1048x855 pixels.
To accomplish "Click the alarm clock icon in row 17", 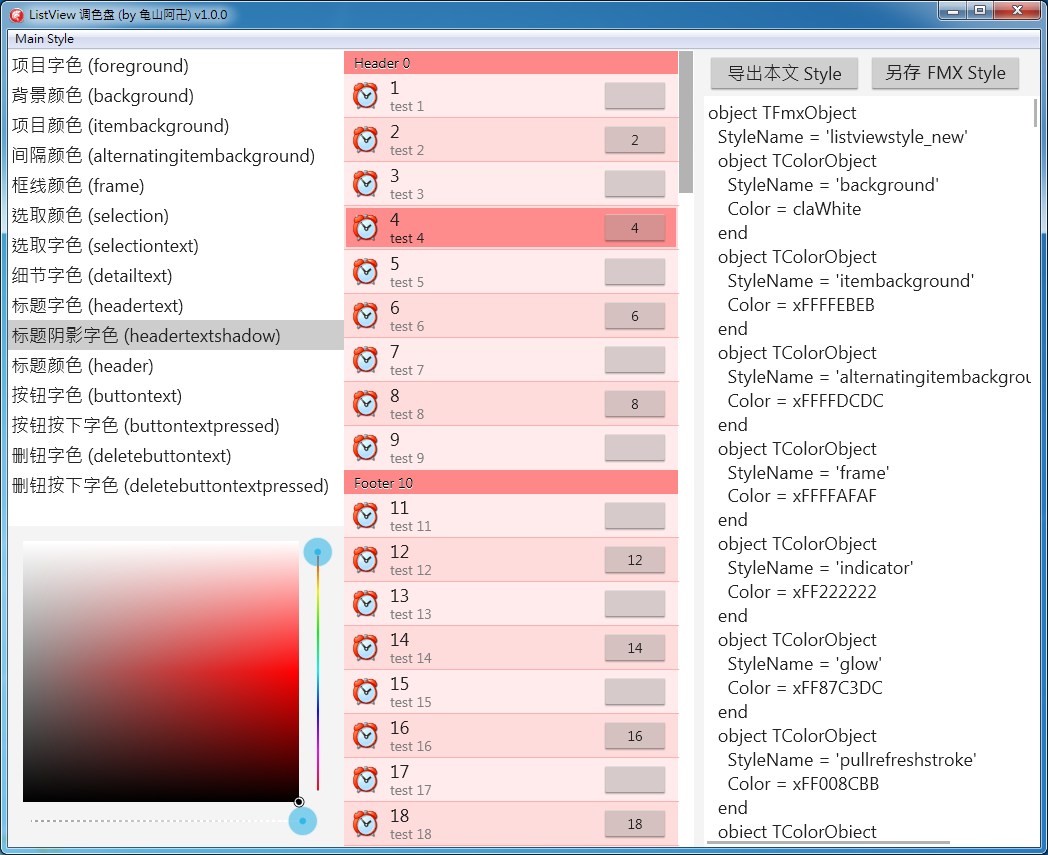I will (366, 780).
